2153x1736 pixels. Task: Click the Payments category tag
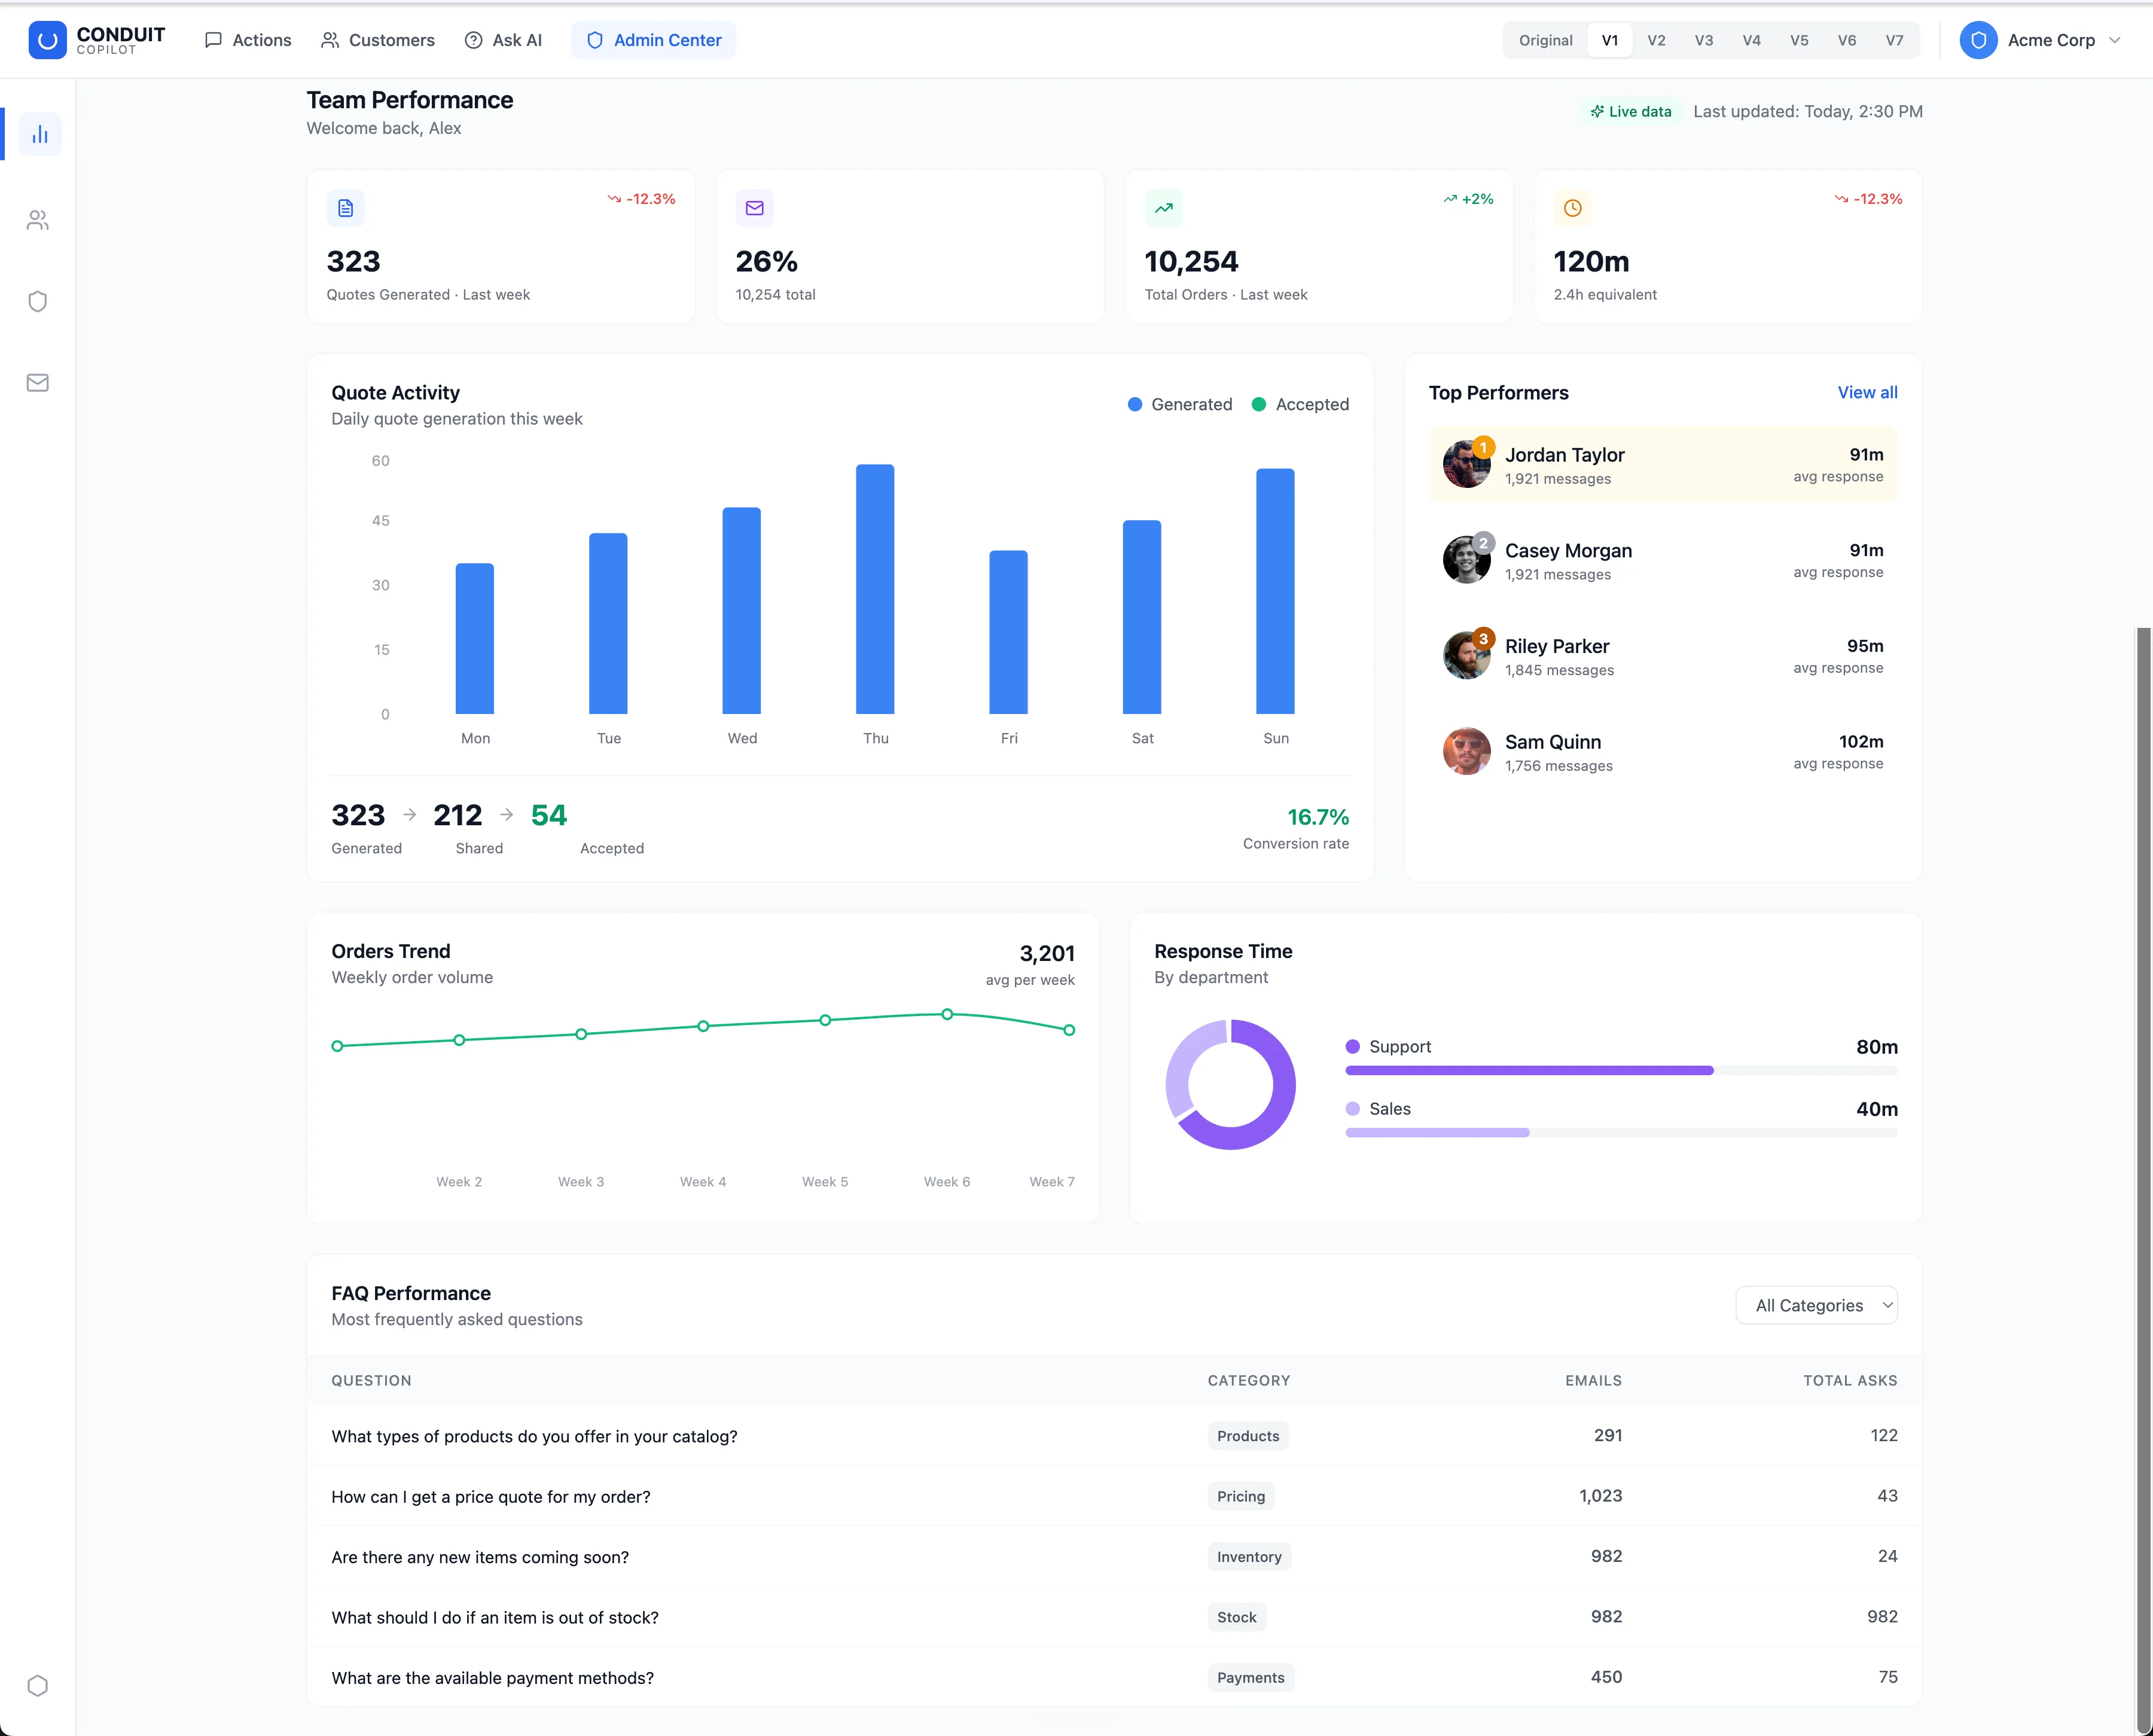1251,1677
